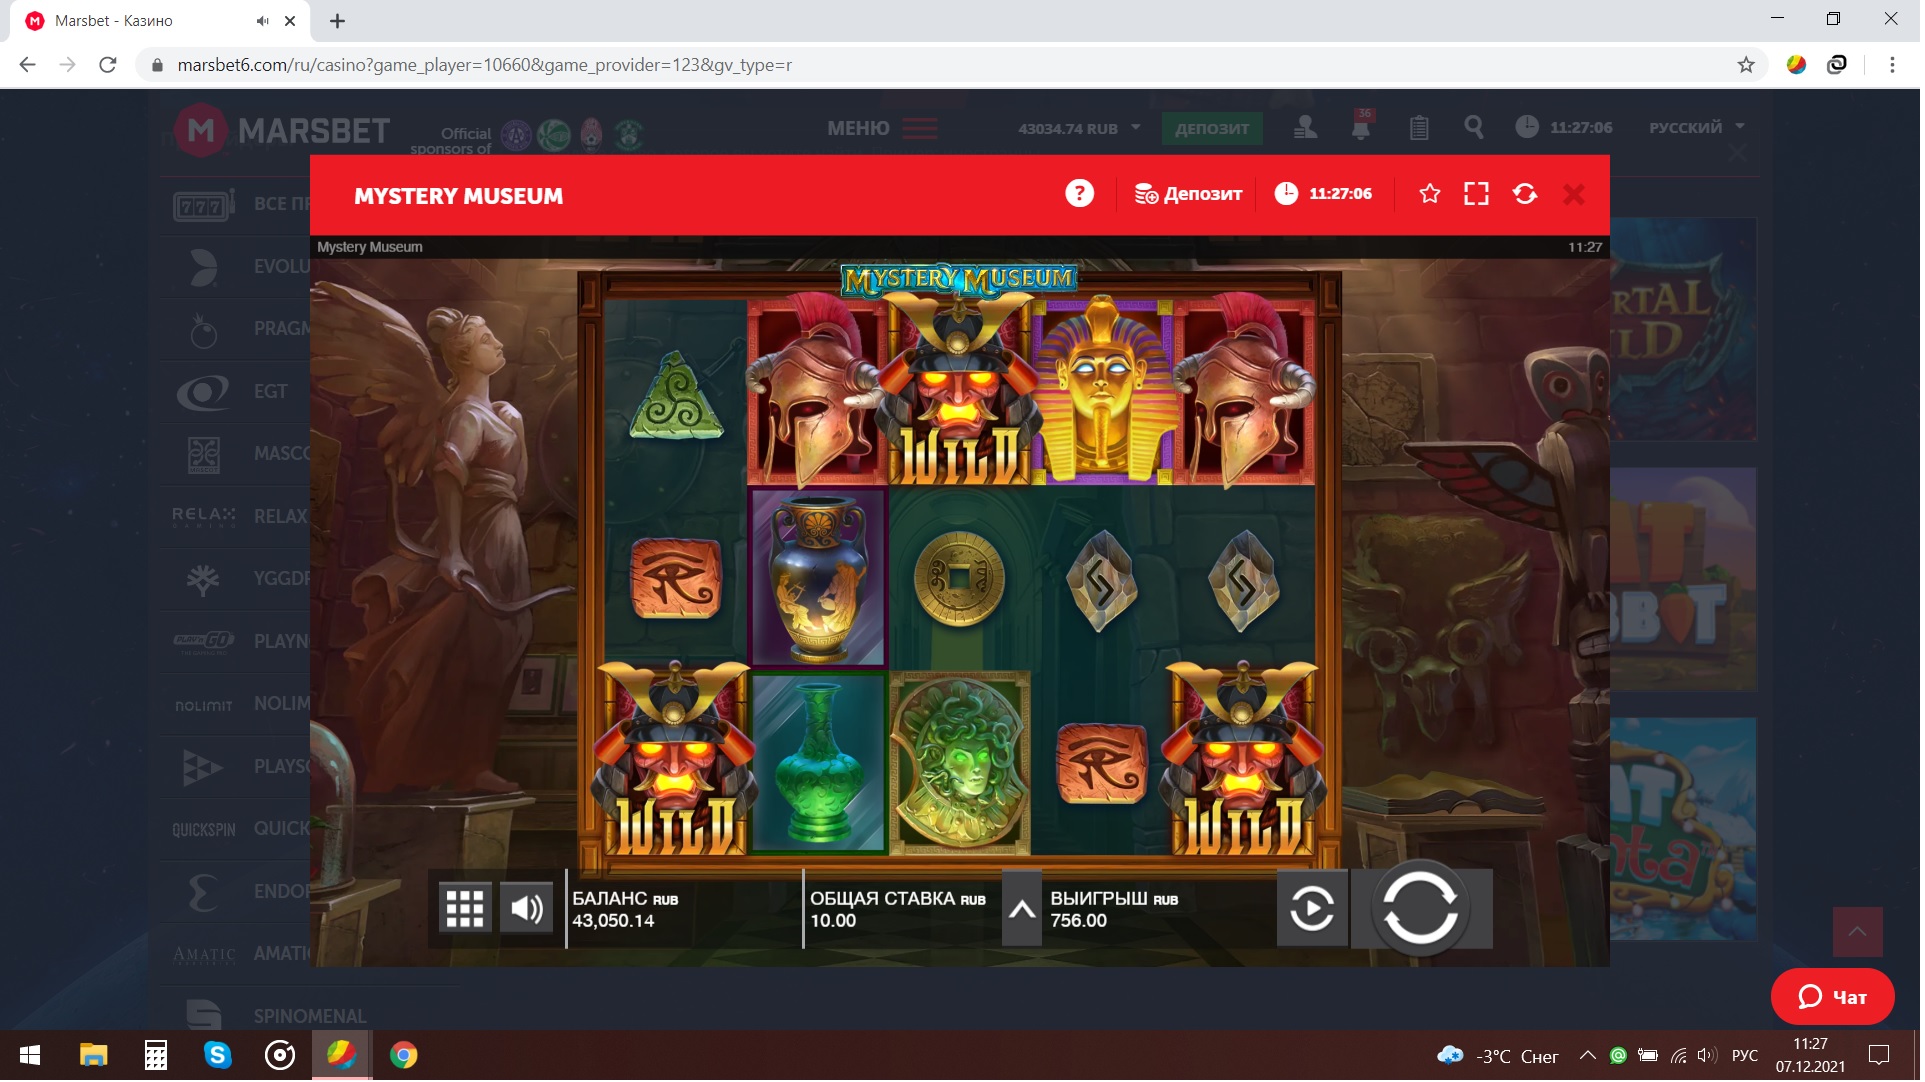This screenshot has width=1925, height=1082.
Task: Open the game help question mark
Action: pyautogui.click(x=1081, y=194)
